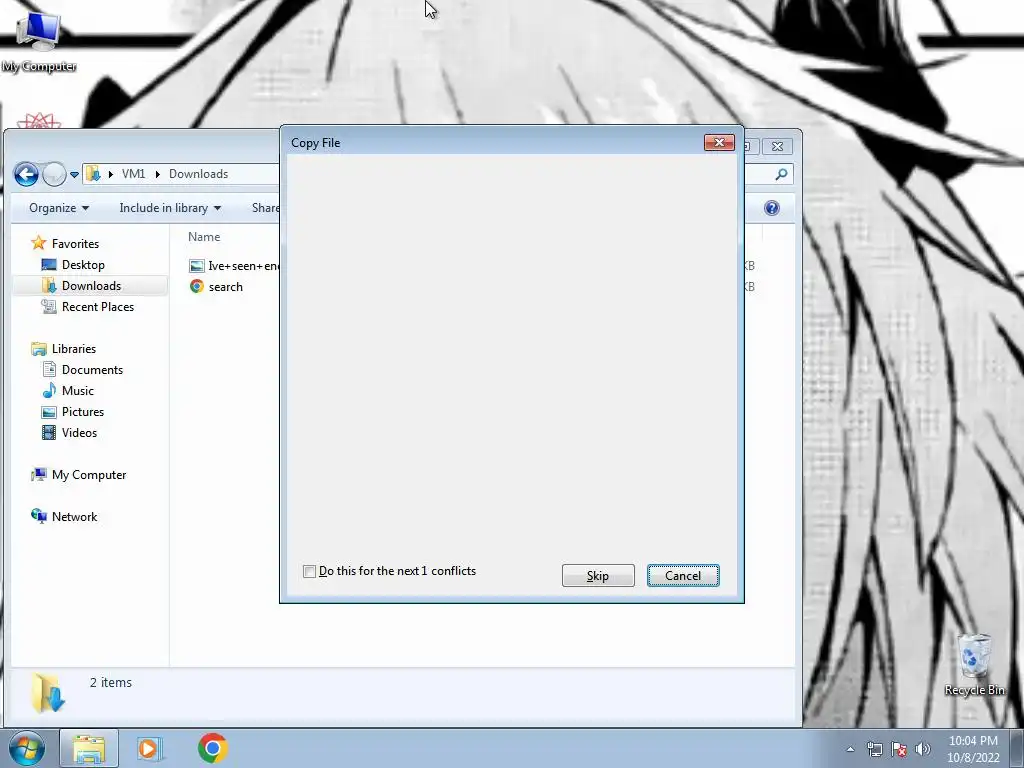Open Action Center flag tray icon

[899, 749]
